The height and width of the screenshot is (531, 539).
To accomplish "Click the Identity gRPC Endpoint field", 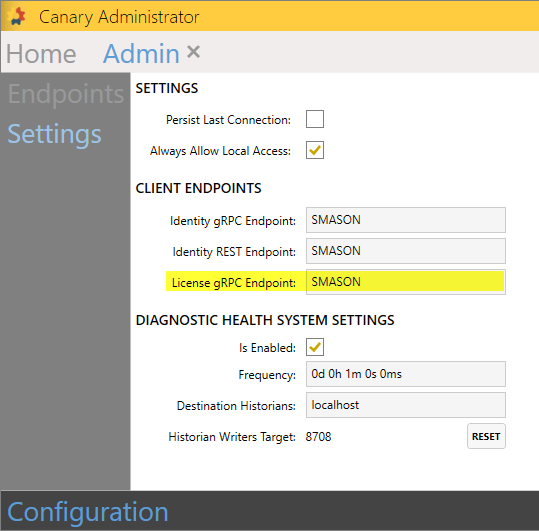I will point(406,220).
